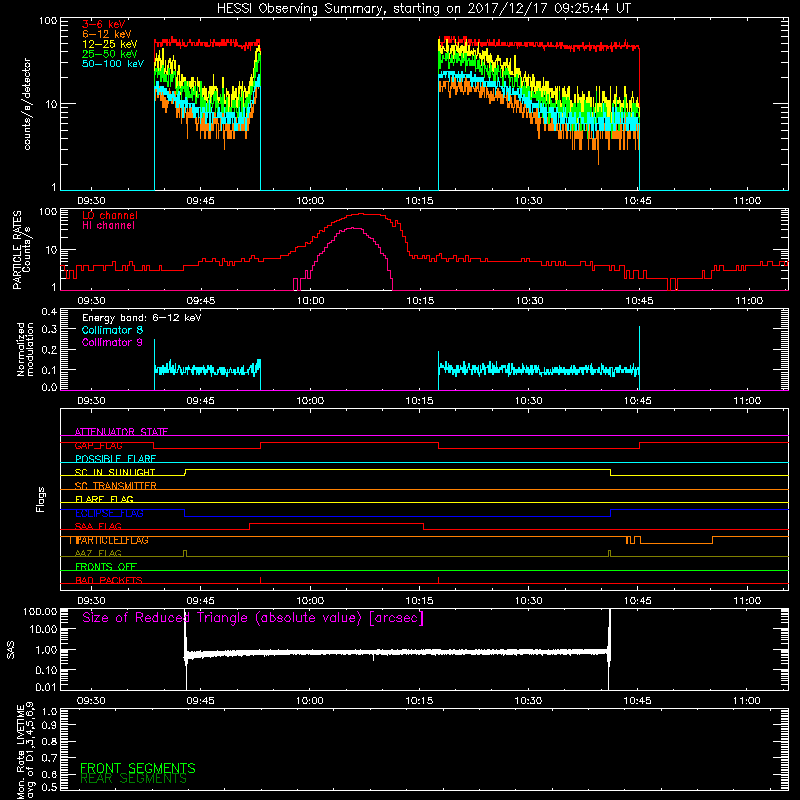Click the SAA_FLAG label
Viewport: 800px width, 800px height.
(x=98, y=526)
